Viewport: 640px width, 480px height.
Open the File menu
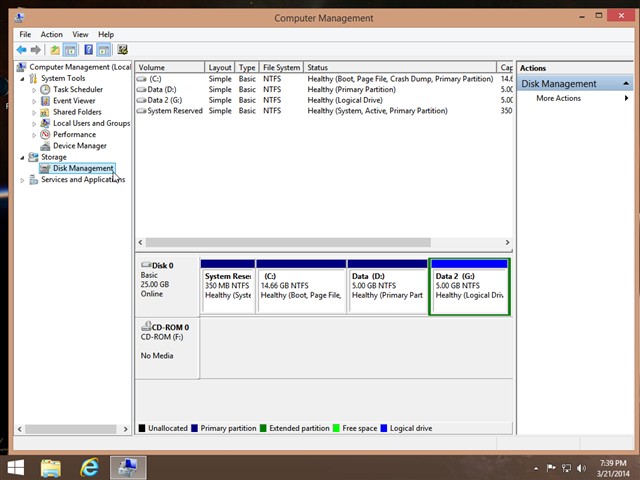pos(25,34)
